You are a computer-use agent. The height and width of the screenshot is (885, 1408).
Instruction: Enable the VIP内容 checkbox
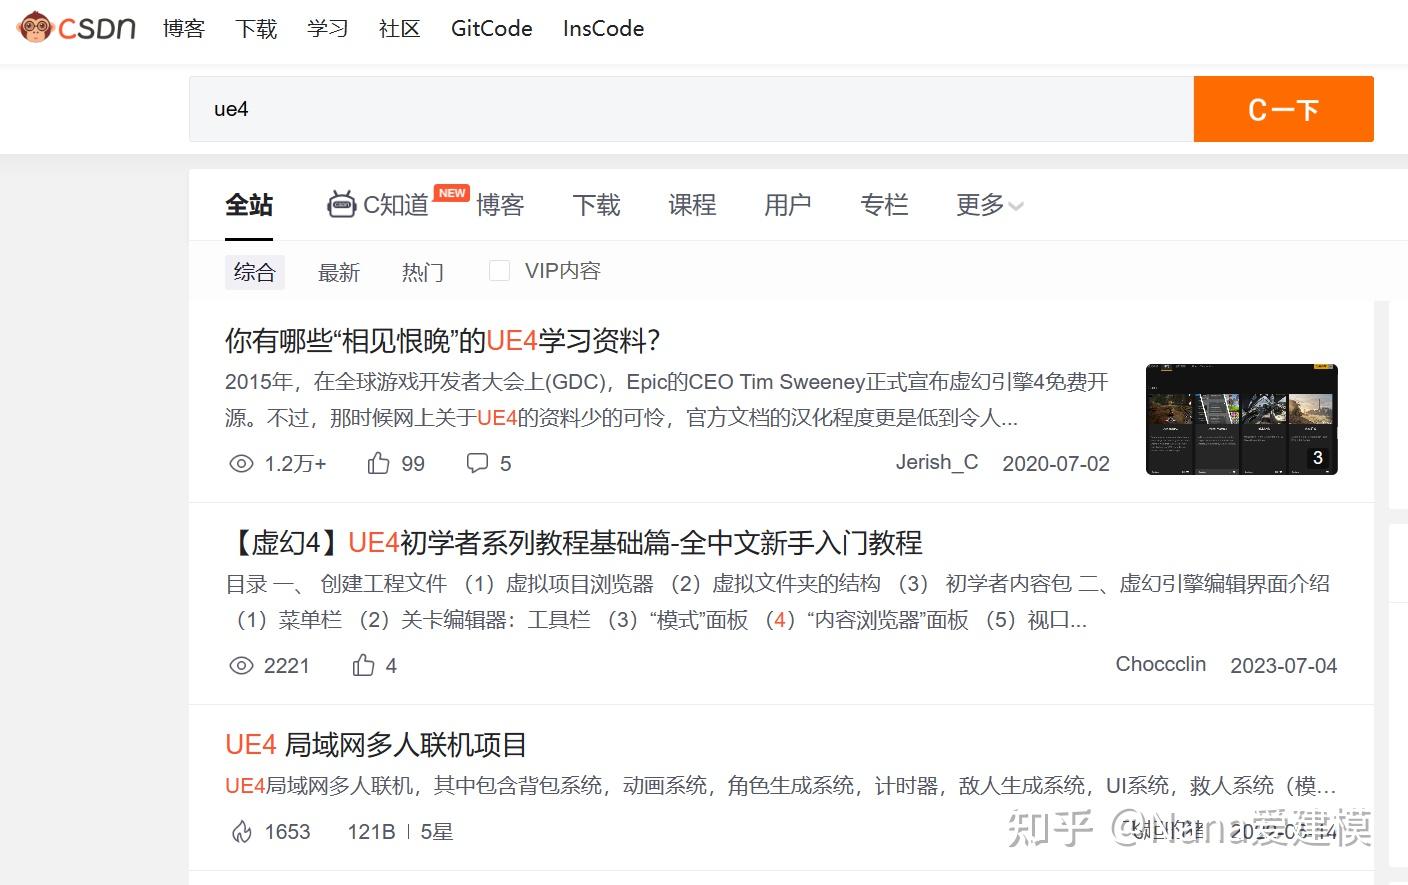click(499, 269)
